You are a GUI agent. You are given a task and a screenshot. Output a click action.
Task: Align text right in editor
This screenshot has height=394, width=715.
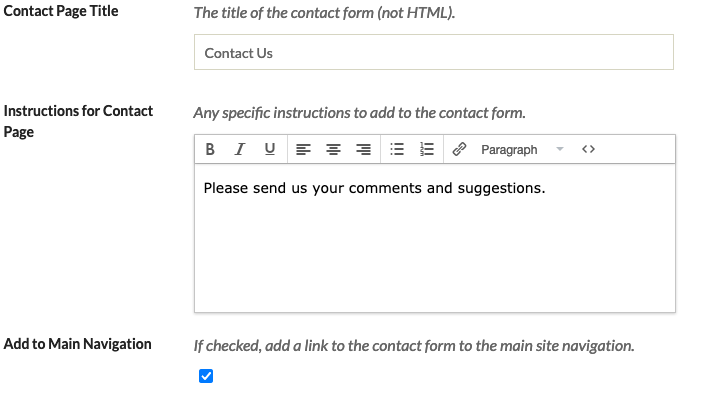tap(363, 149)
